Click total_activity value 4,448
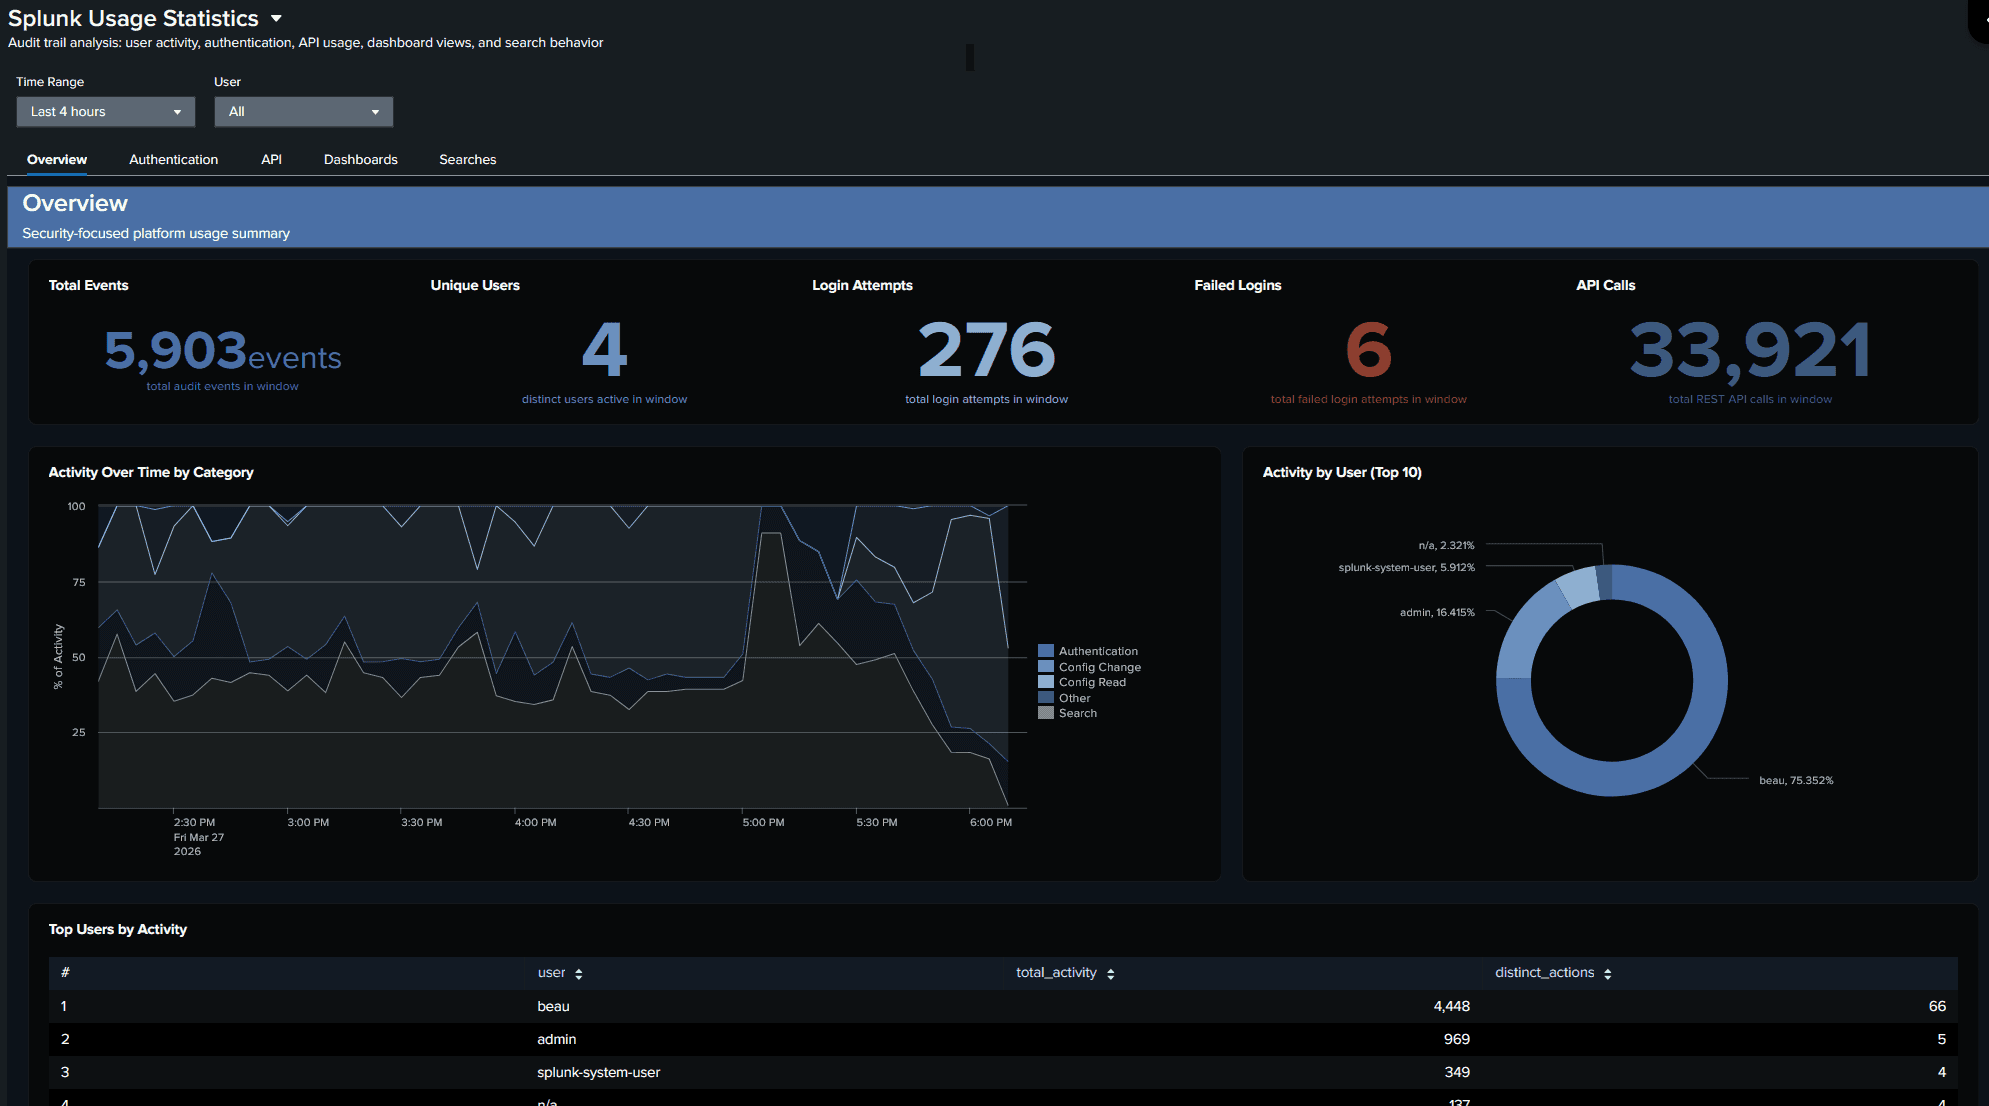The height and width of the screenshot is (1106, 1989). pos(1451,1006)
